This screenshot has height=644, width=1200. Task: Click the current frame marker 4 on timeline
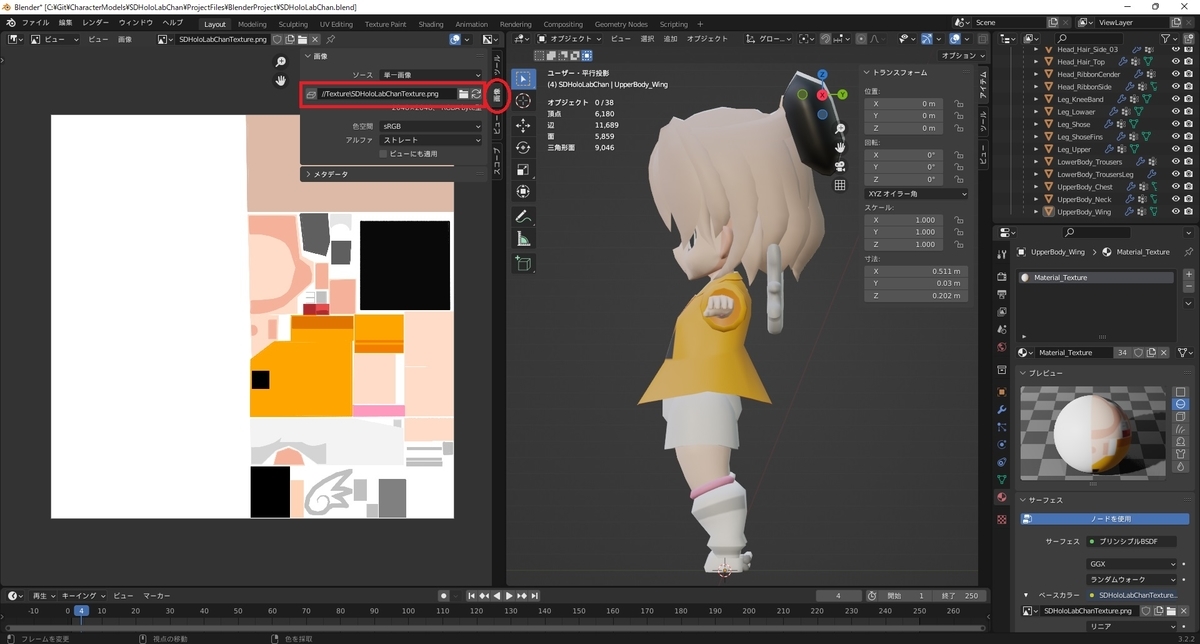[x=82, y=610]
